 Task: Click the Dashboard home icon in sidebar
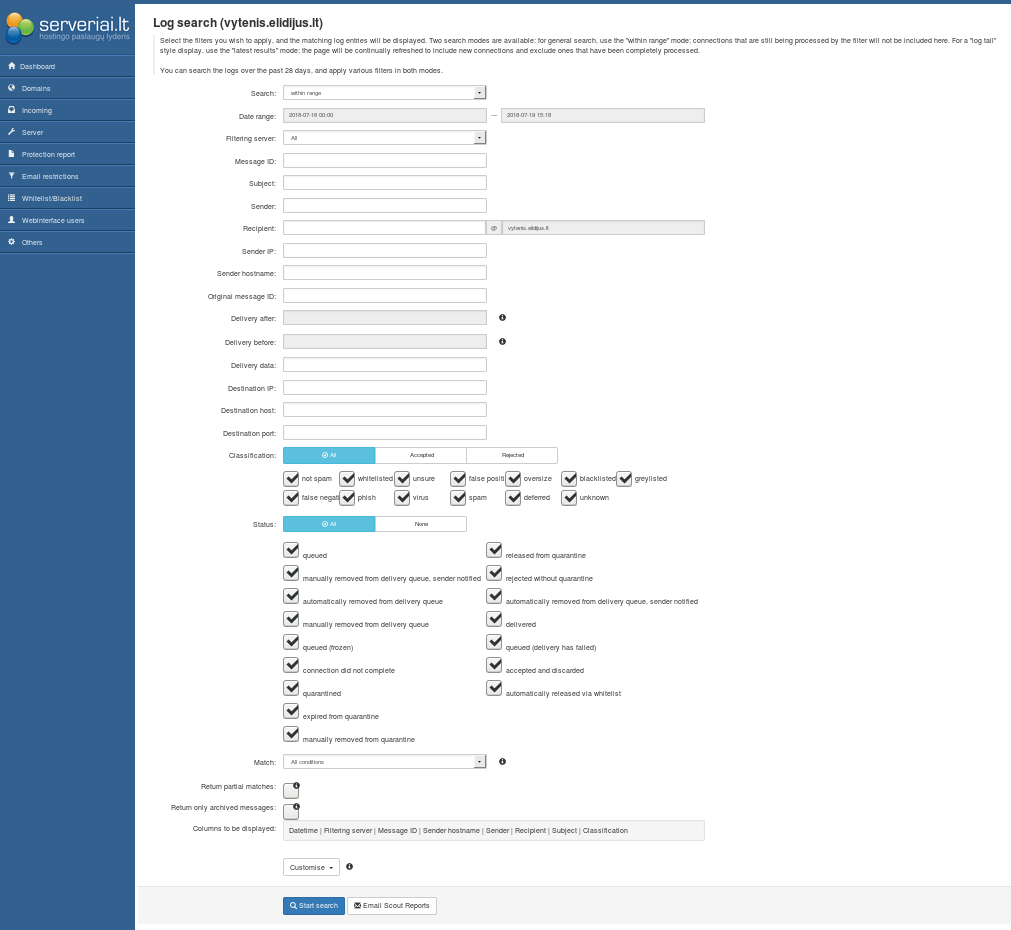[x=12, y=66]
